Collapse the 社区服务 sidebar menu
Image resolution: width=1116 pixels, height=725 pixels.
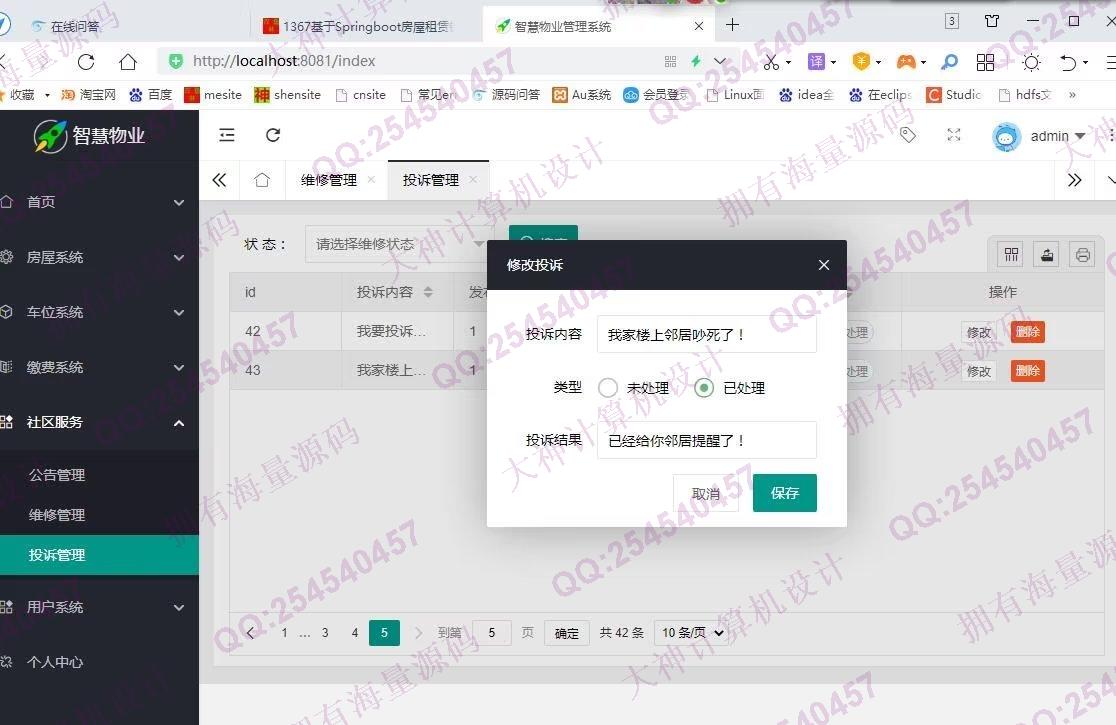pyautogui.click(x=100, y=423)
